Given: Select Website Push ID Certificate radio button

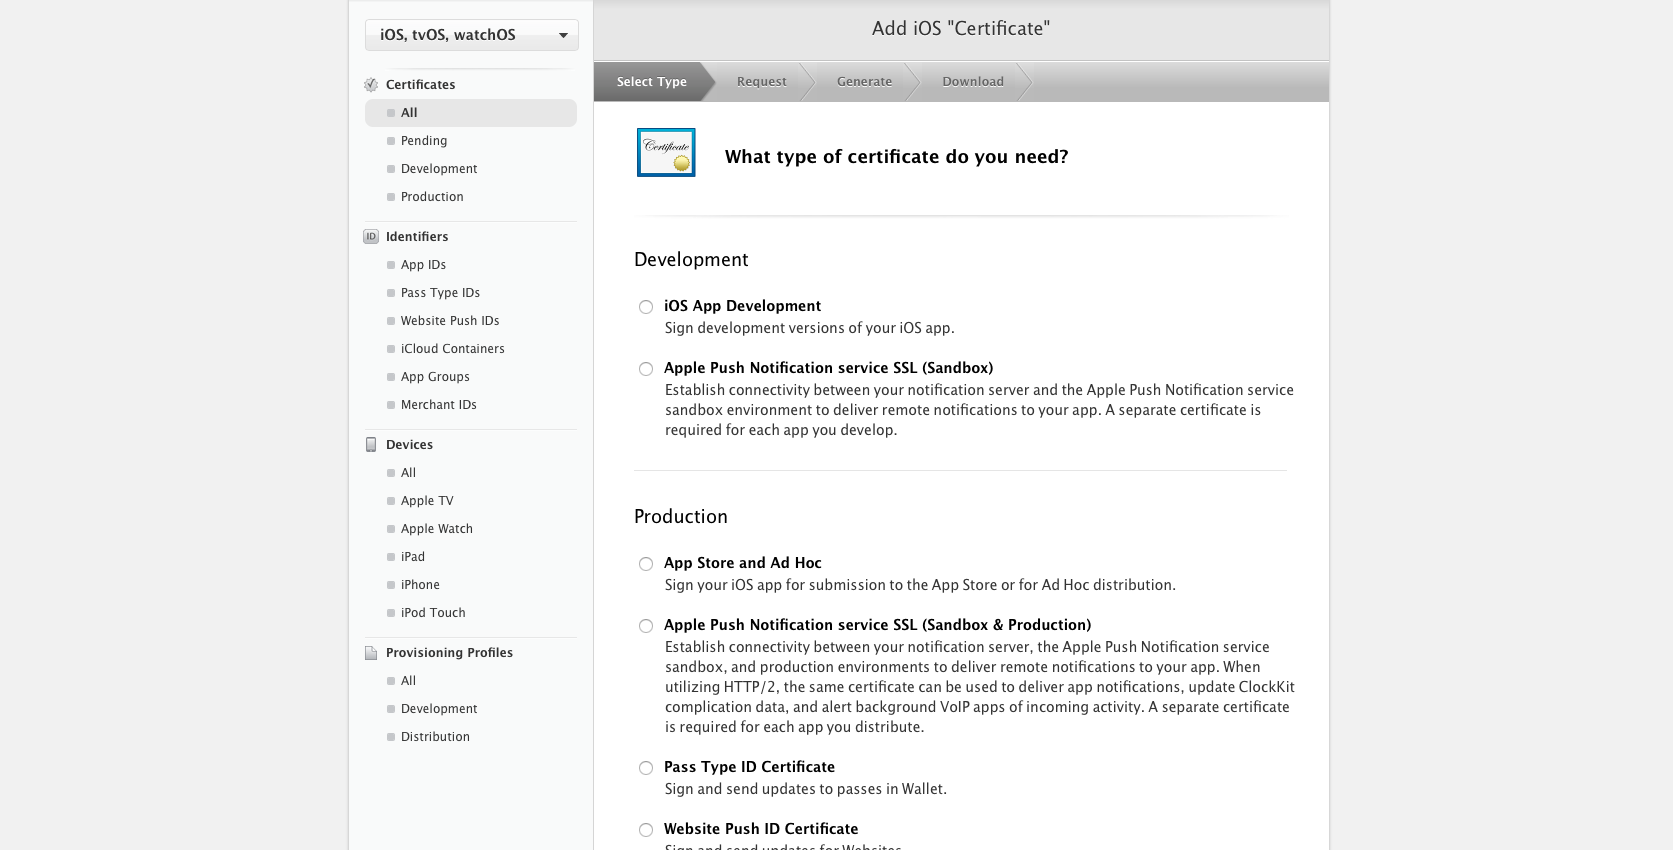Looking at the screenshot, I should point(646,830).
